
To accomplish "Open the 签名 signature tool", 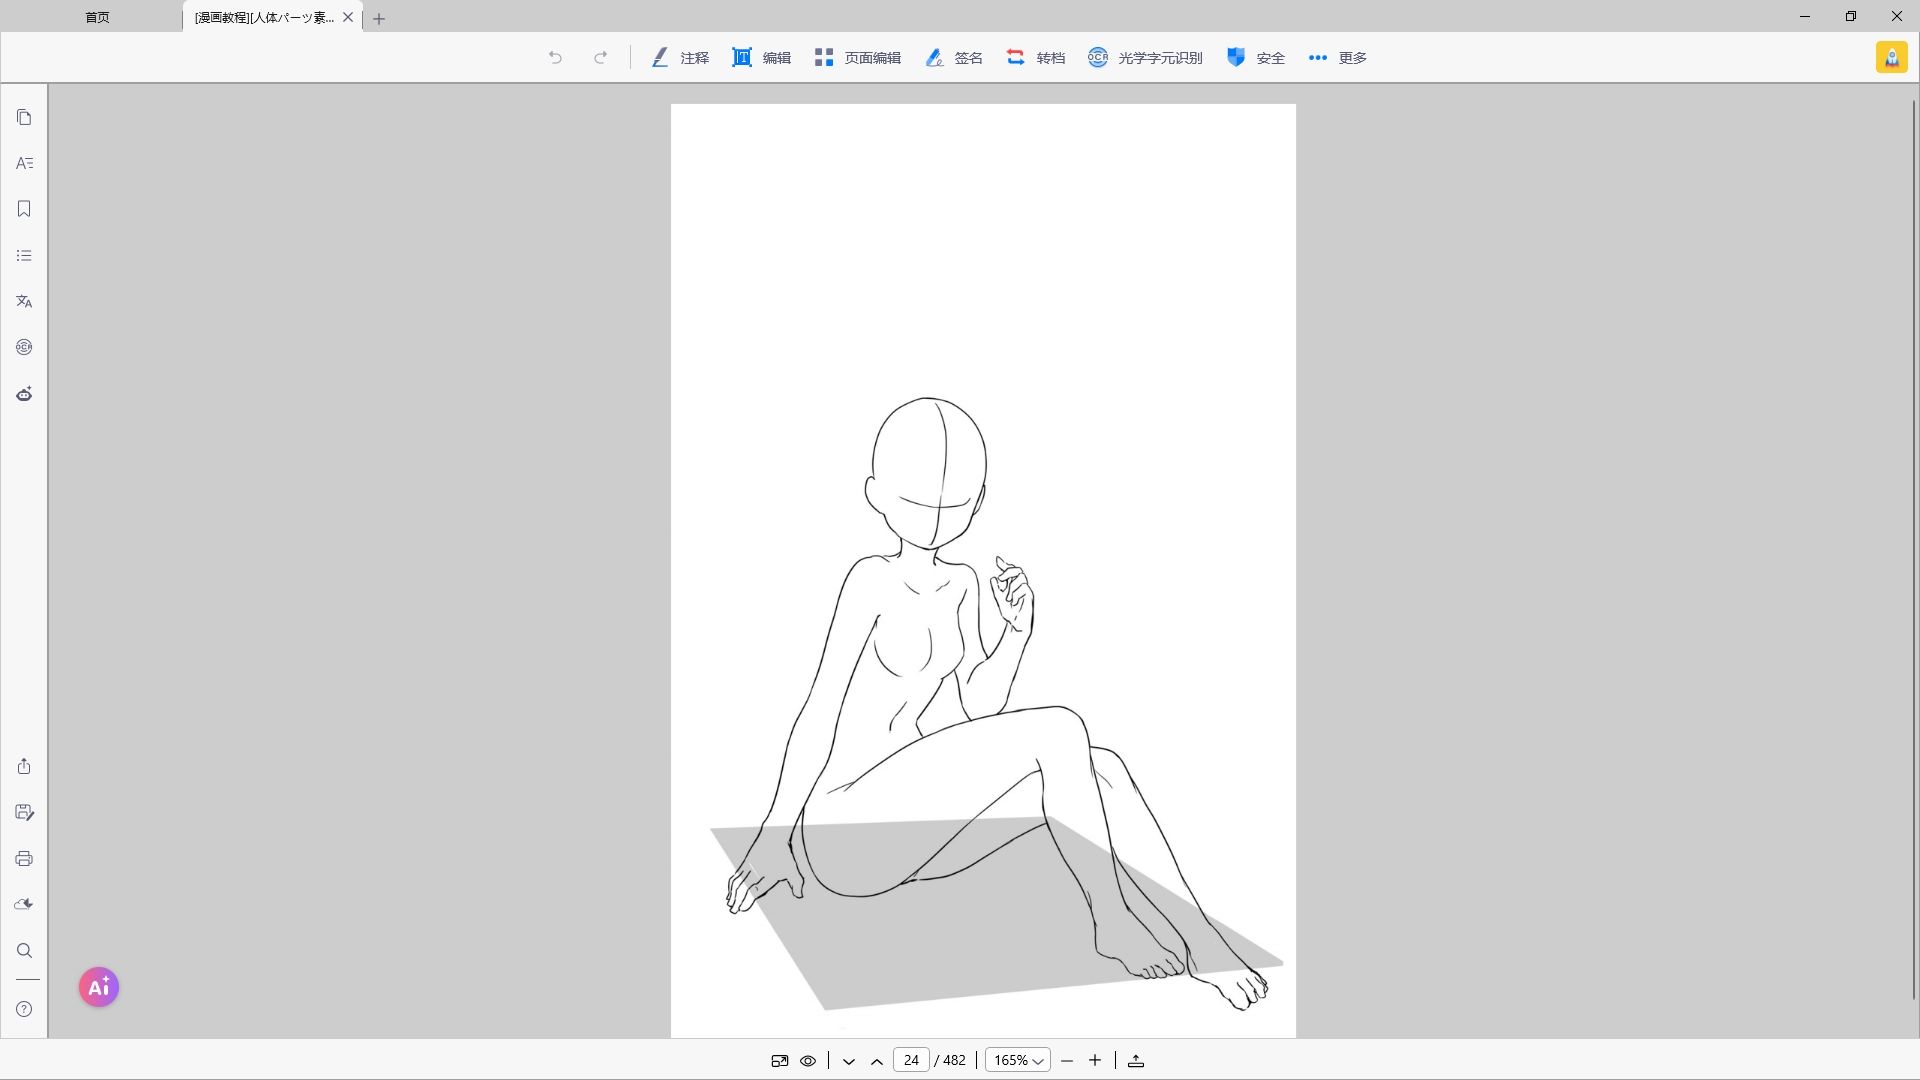I will click(954, 58).
